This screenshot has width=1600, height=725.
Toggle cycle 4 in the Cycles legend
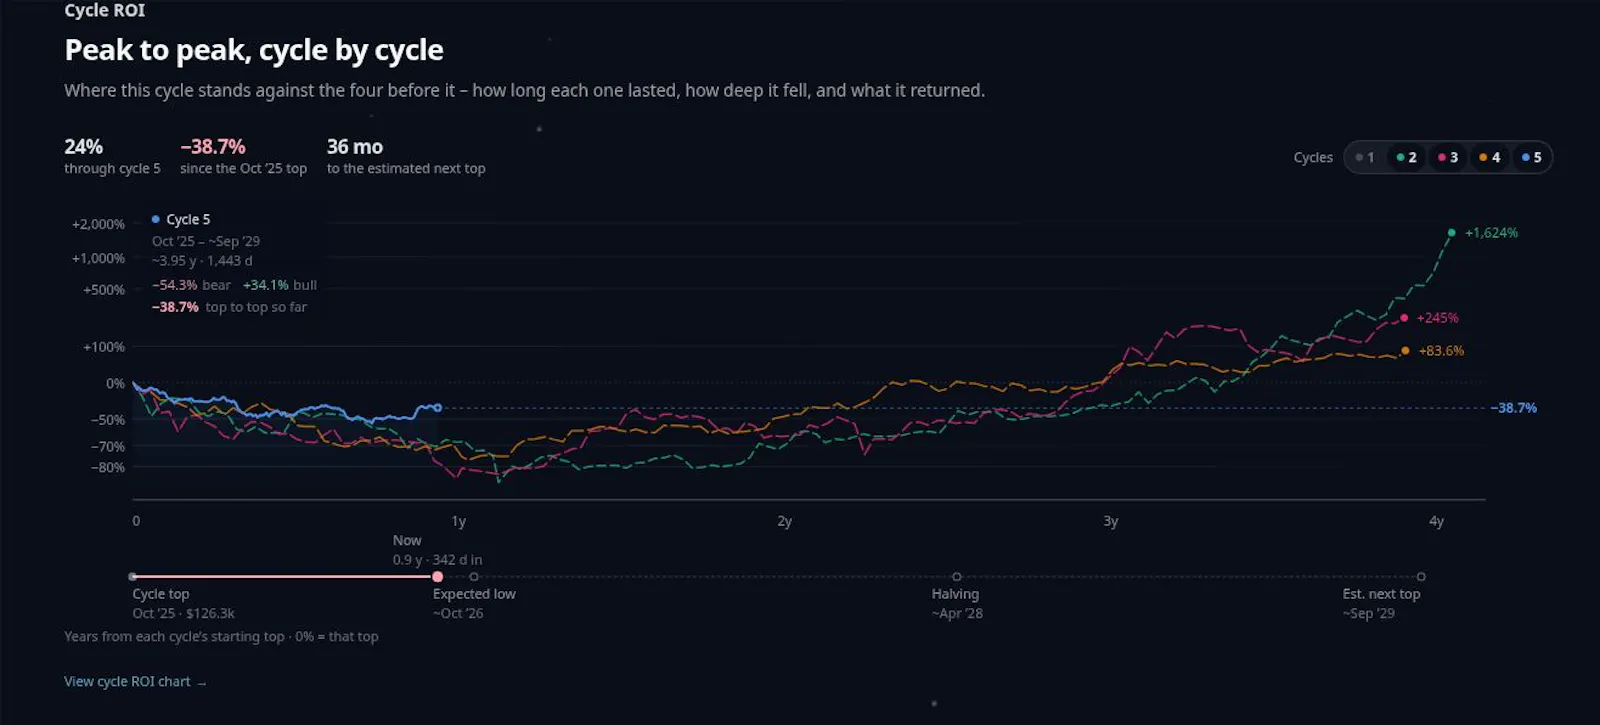(x=1489, y=157)
